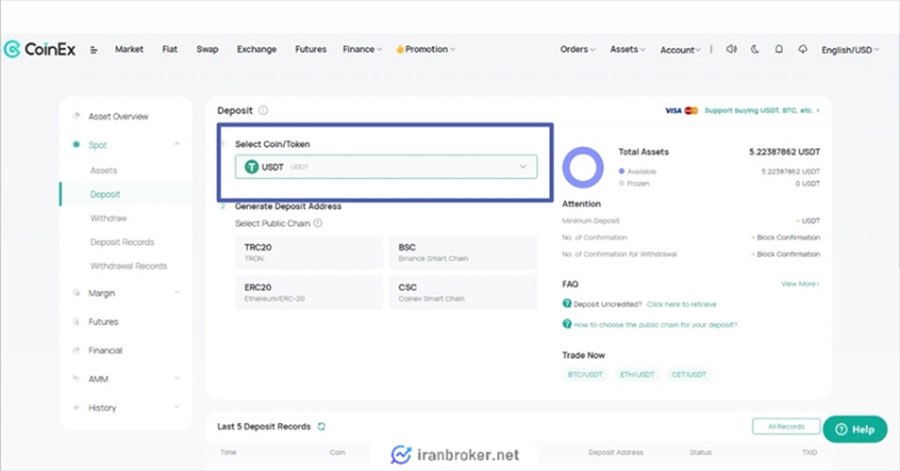Open the Fiat page

[169, 49]
